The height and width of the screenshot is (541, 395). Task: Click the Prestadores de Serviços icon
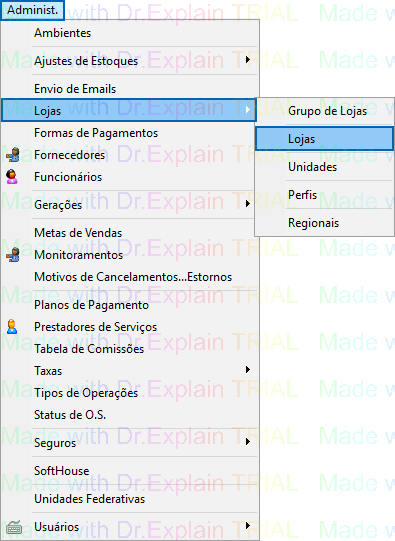click(x=12, y=327)
